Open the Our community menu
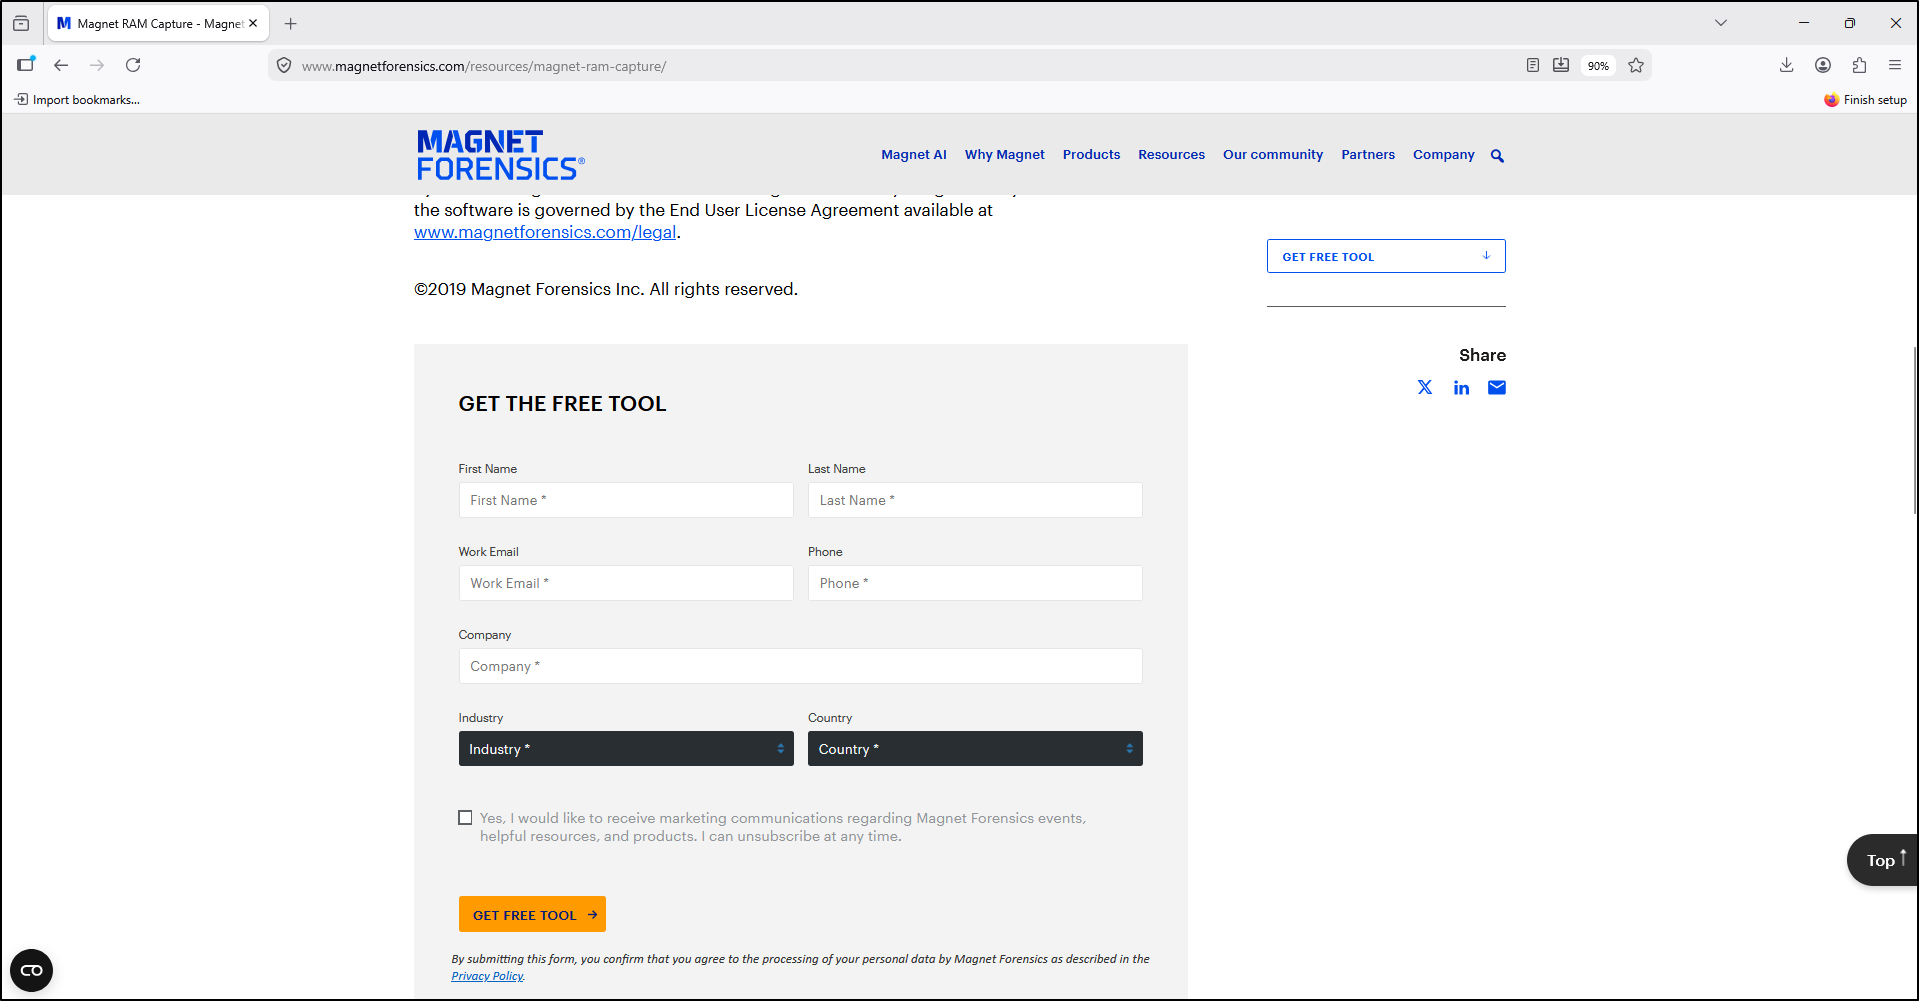This screenshot has height=1001, width=1919. click(x=1273, y=155)
